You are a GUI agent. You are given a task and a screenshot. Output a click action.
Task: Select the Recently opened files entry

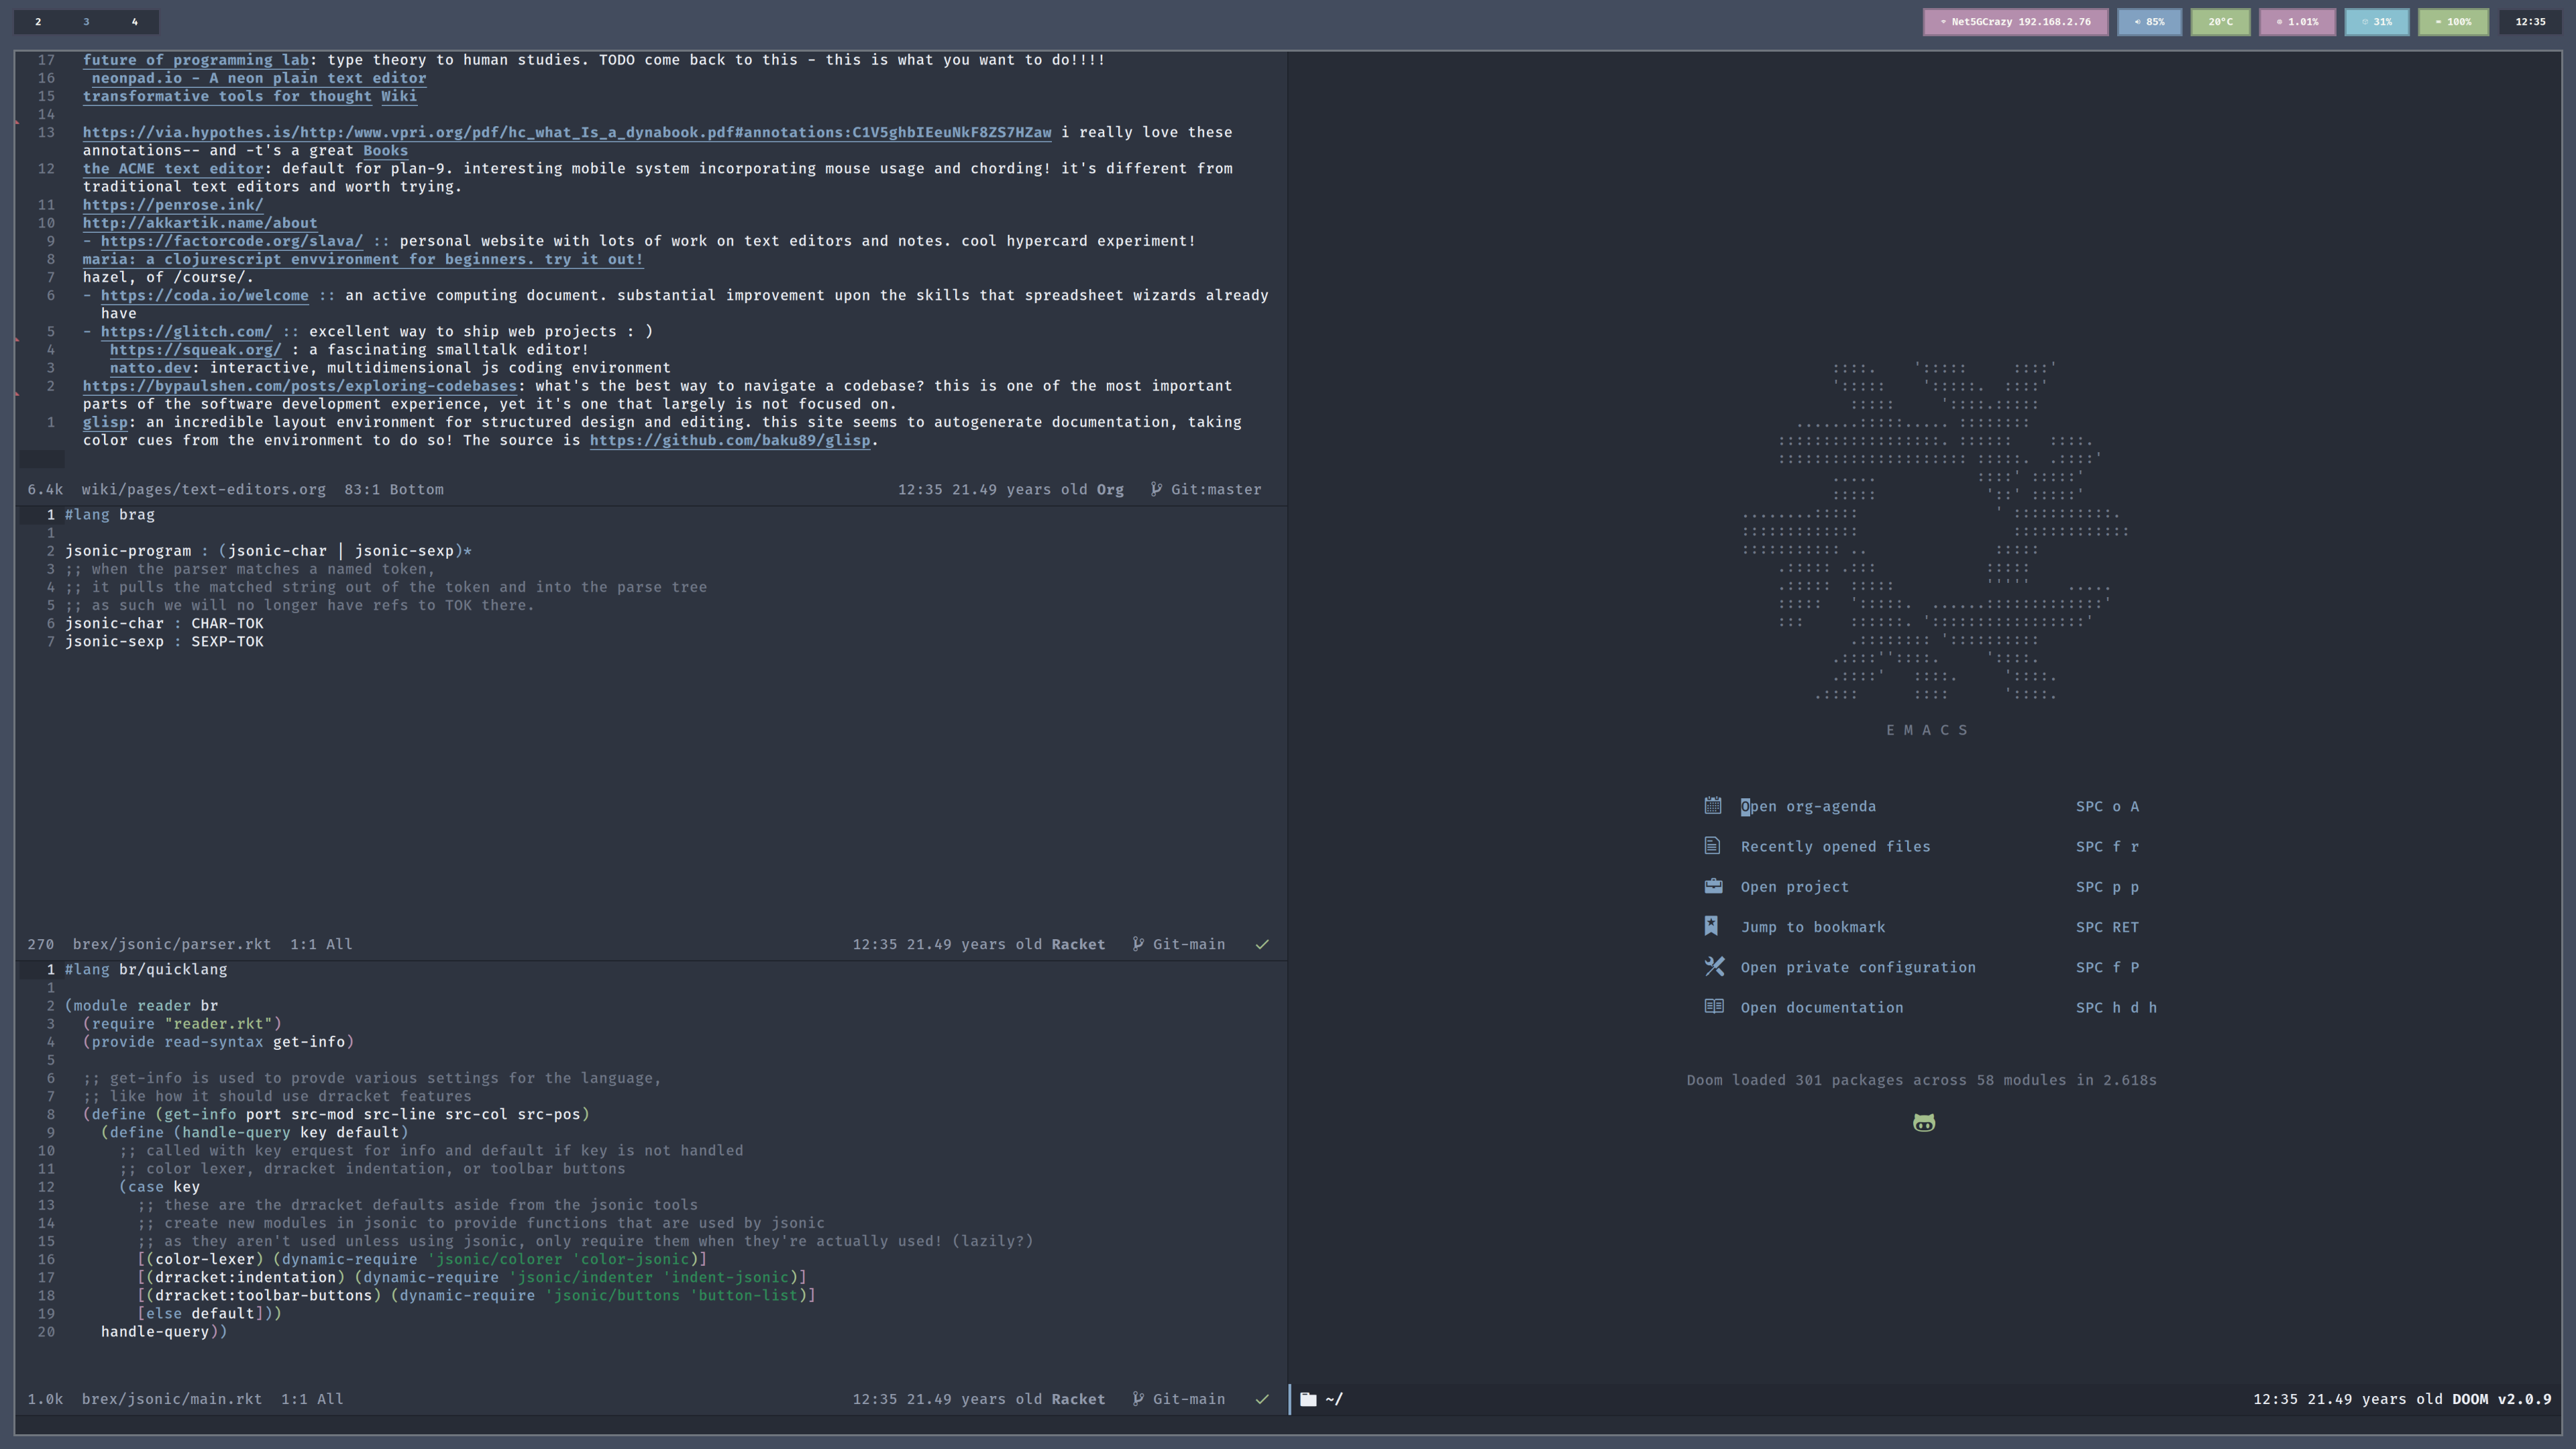point(1835,846)
